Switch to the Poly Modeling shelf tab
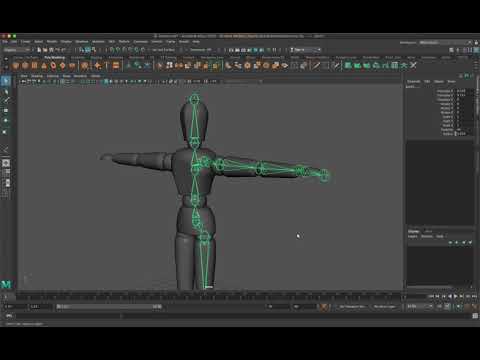480x360 pixels. click(54, 58)
